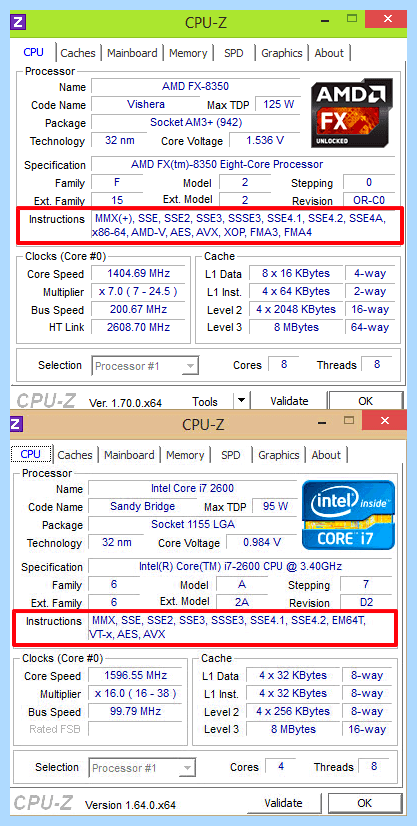Click the 200.67 MHz bus speed value
The height and width of the screenshot is (826, 417).
pos(138,309)
